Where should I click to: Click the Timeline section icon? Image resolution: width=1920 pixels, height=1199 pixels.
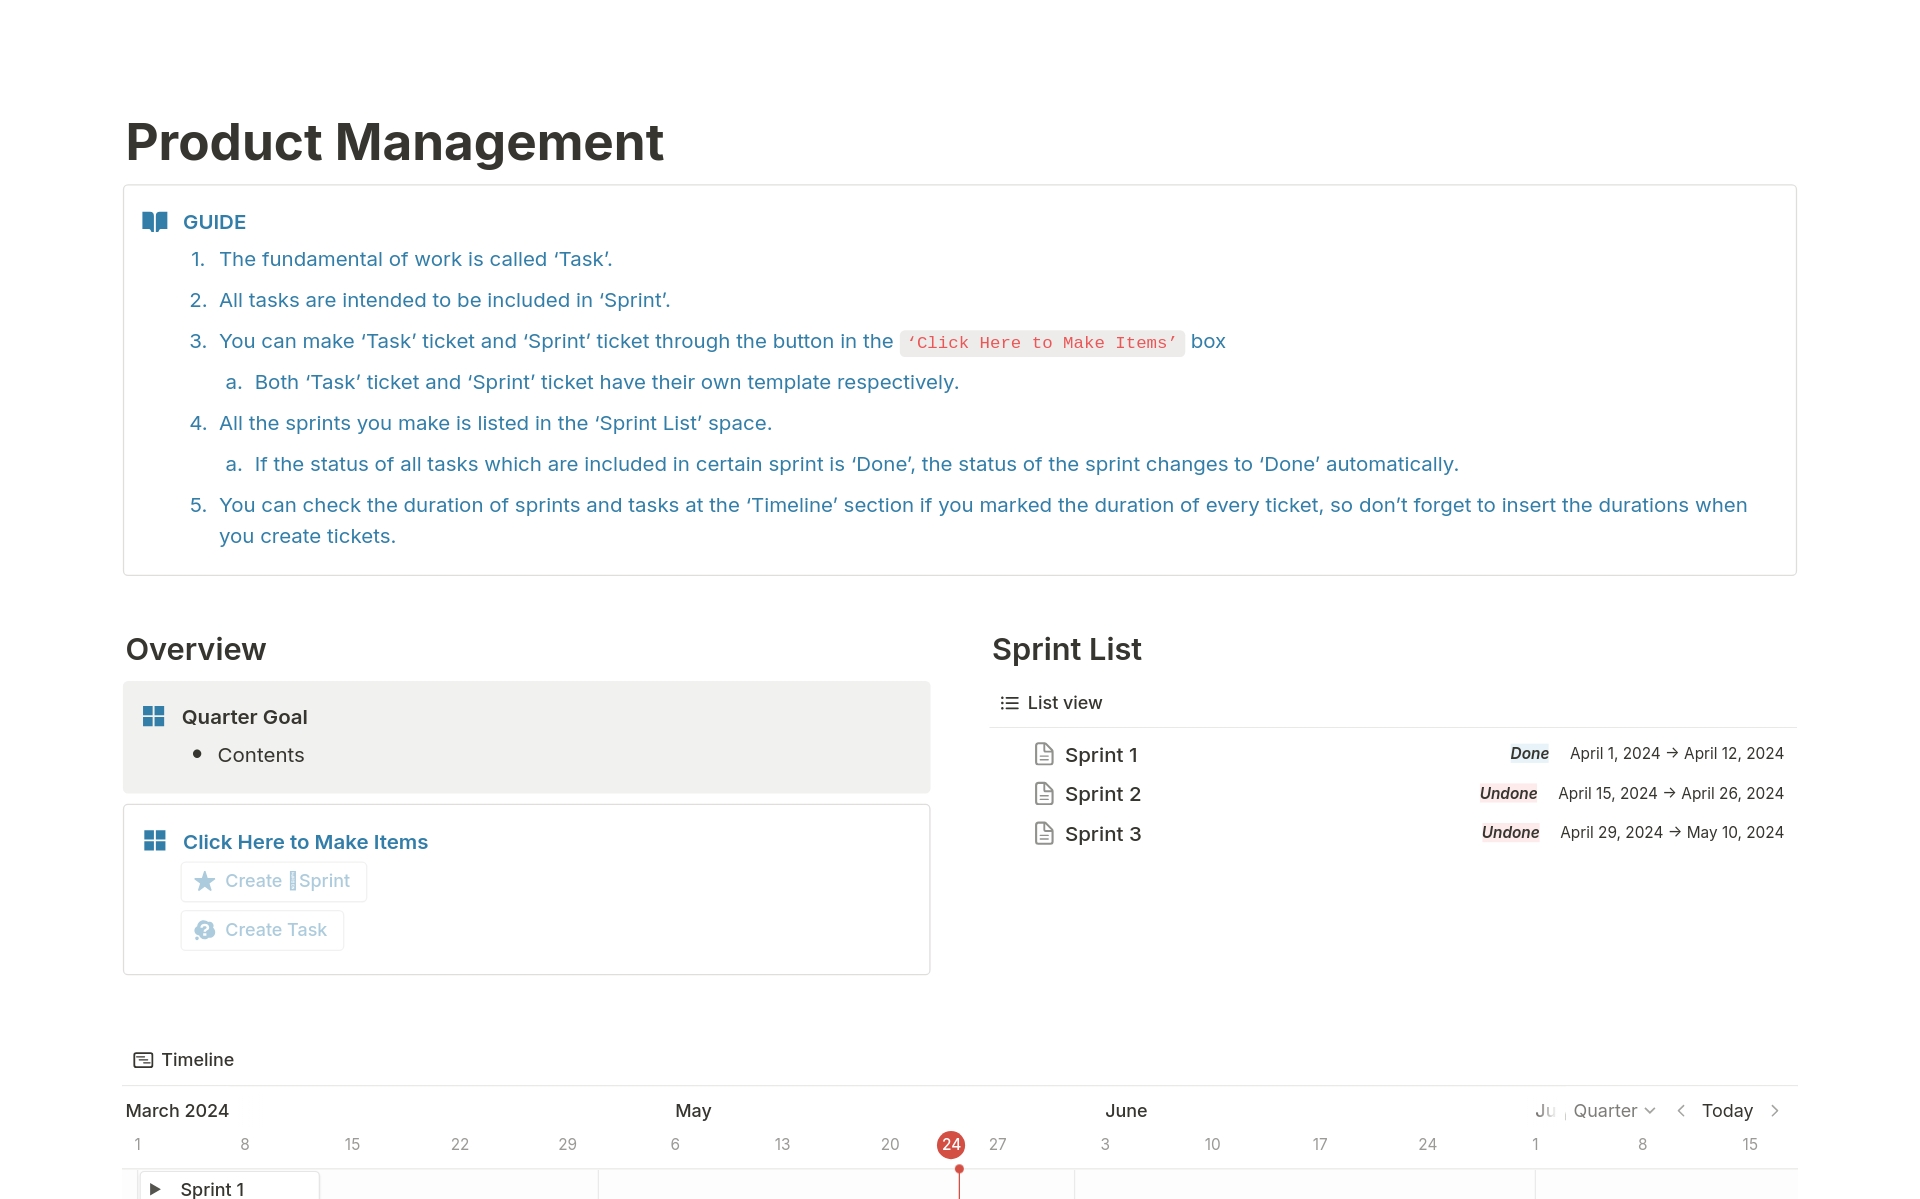pos(143,1059)
